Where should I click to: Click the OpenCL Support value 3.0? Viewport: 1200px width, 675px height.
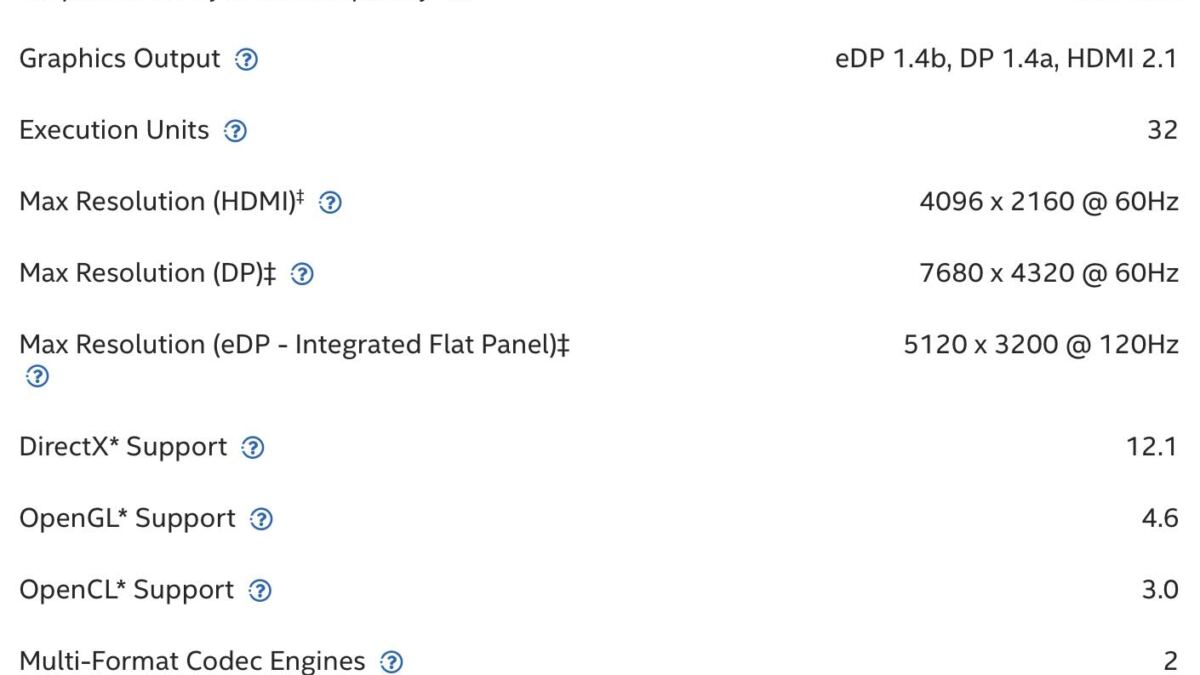coord(1162,591)
